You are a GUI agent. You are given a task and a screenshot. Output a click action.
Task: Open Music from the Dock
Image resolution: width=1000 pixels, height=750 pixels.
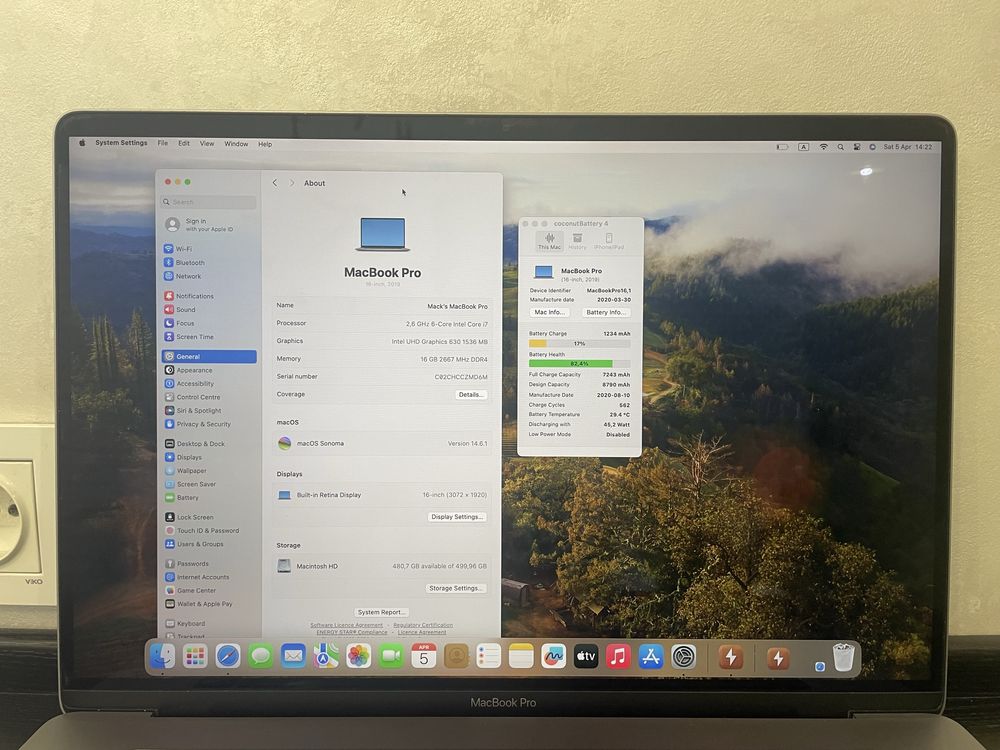[618, 656]
